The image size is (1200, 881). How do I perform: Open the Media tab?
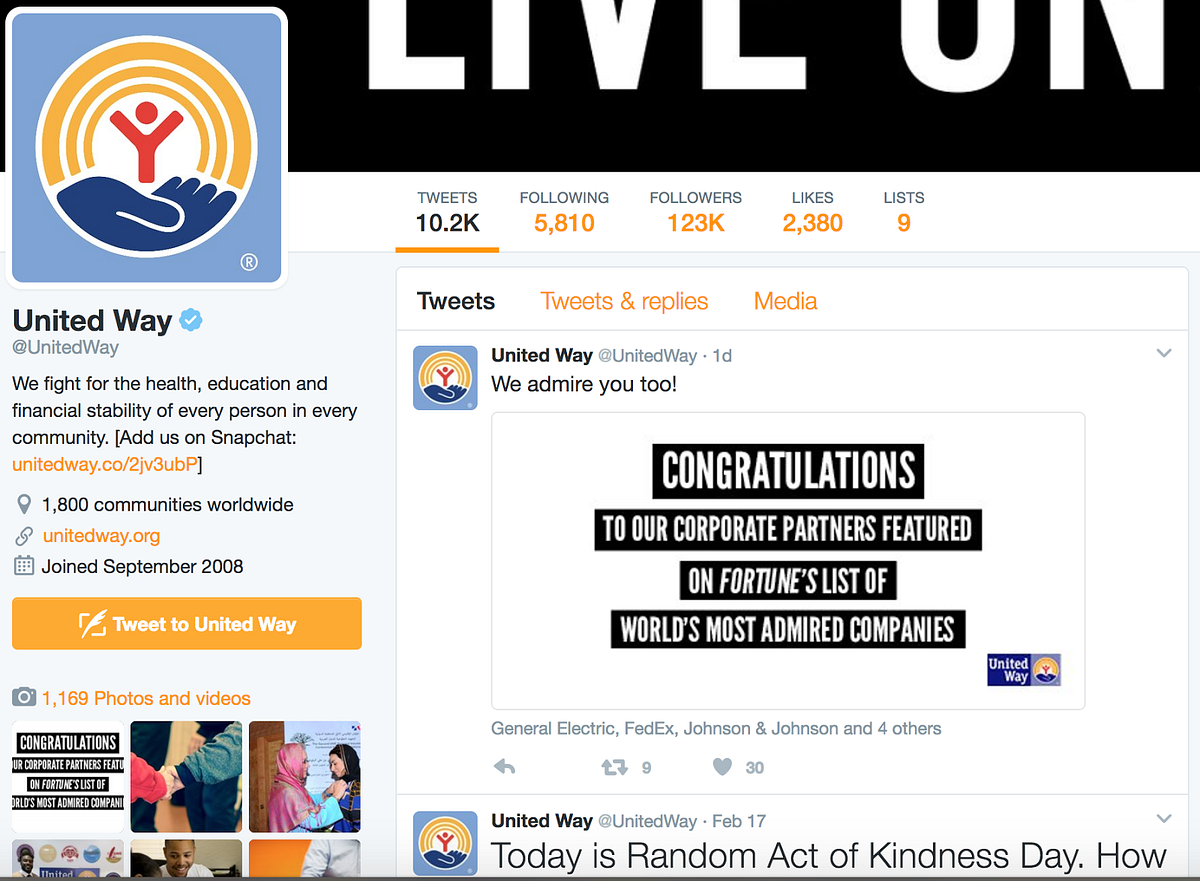[x=785, y=301]
